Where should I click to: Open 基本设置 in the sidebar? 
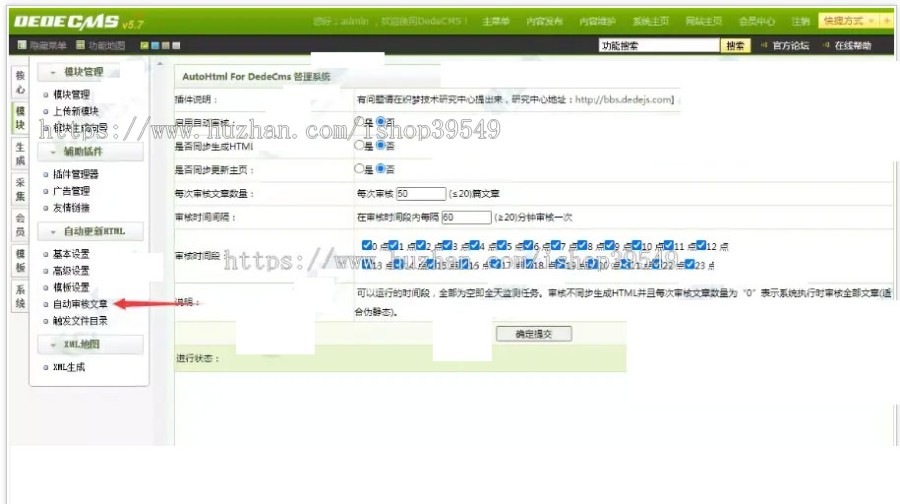click(x=71, y=254)
